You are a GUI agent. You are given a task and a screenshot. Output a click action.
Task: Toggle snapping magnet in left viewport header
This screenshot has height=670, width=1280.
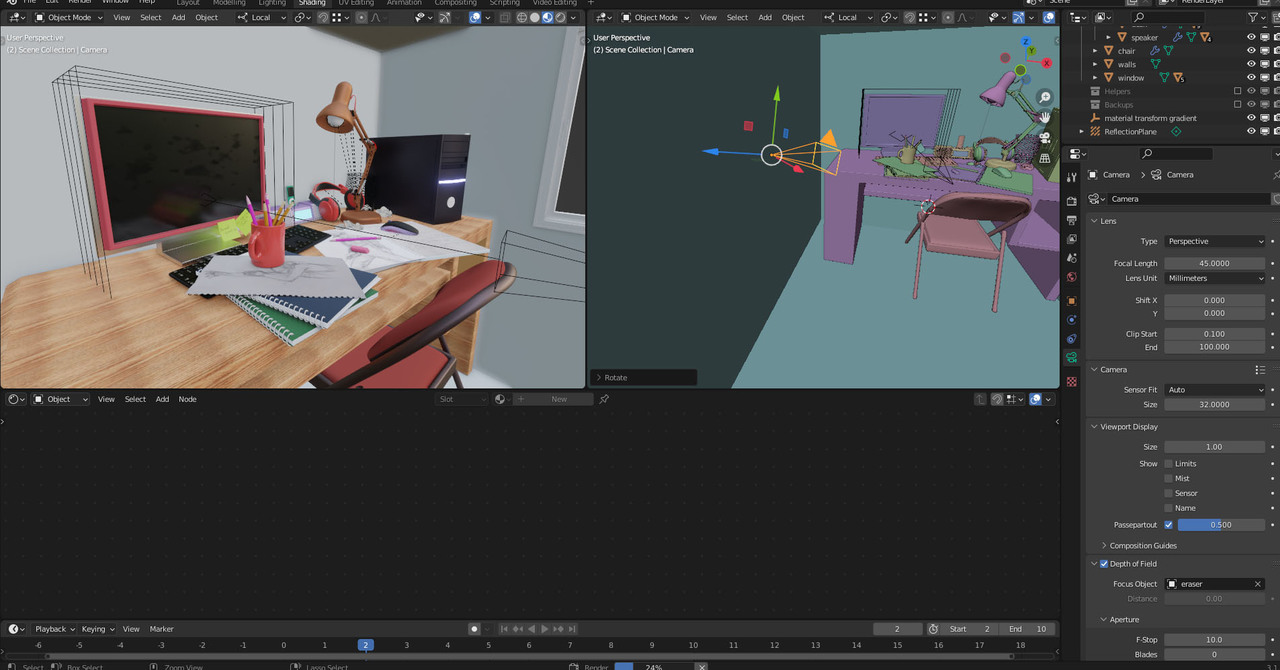click(323, 17)
